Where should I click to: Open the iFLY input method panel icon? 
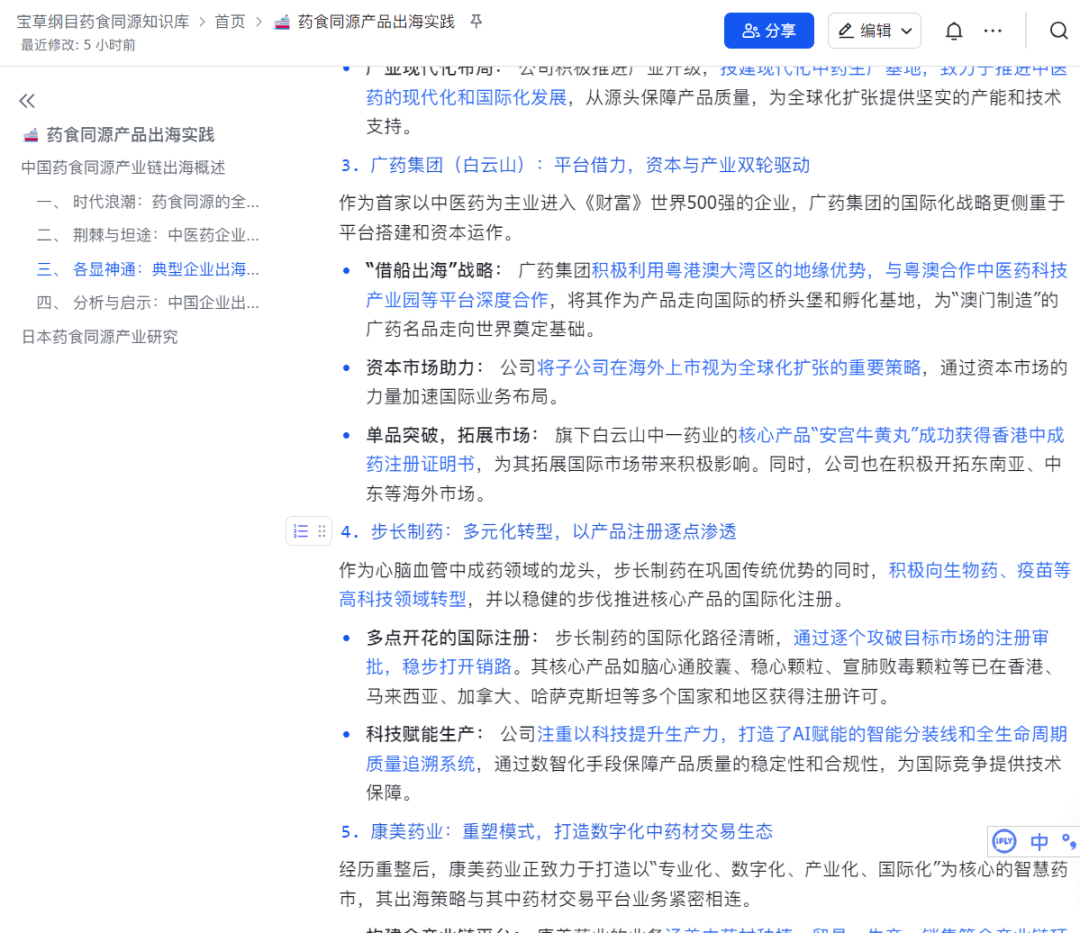[1003, 841]
